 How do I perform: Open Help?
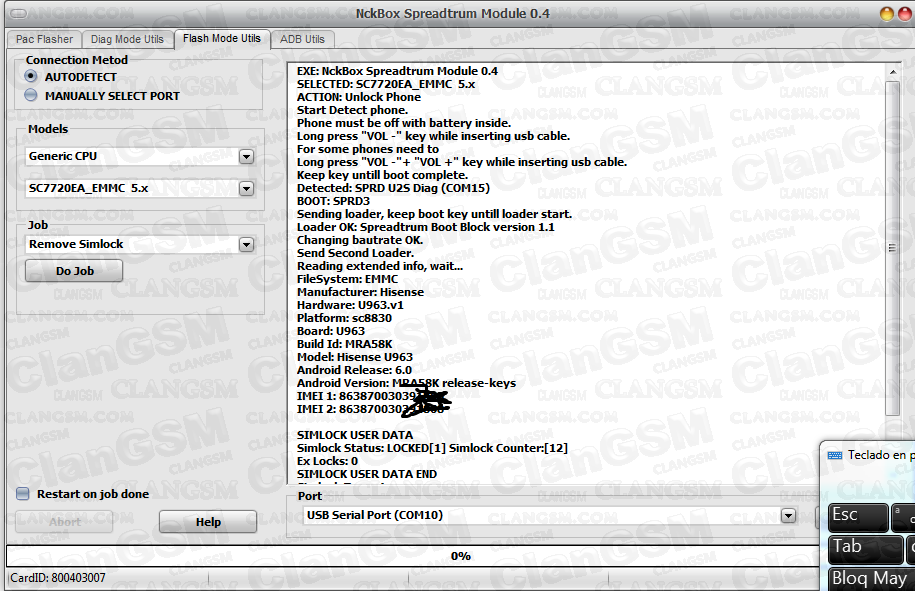tap(208, 522)
